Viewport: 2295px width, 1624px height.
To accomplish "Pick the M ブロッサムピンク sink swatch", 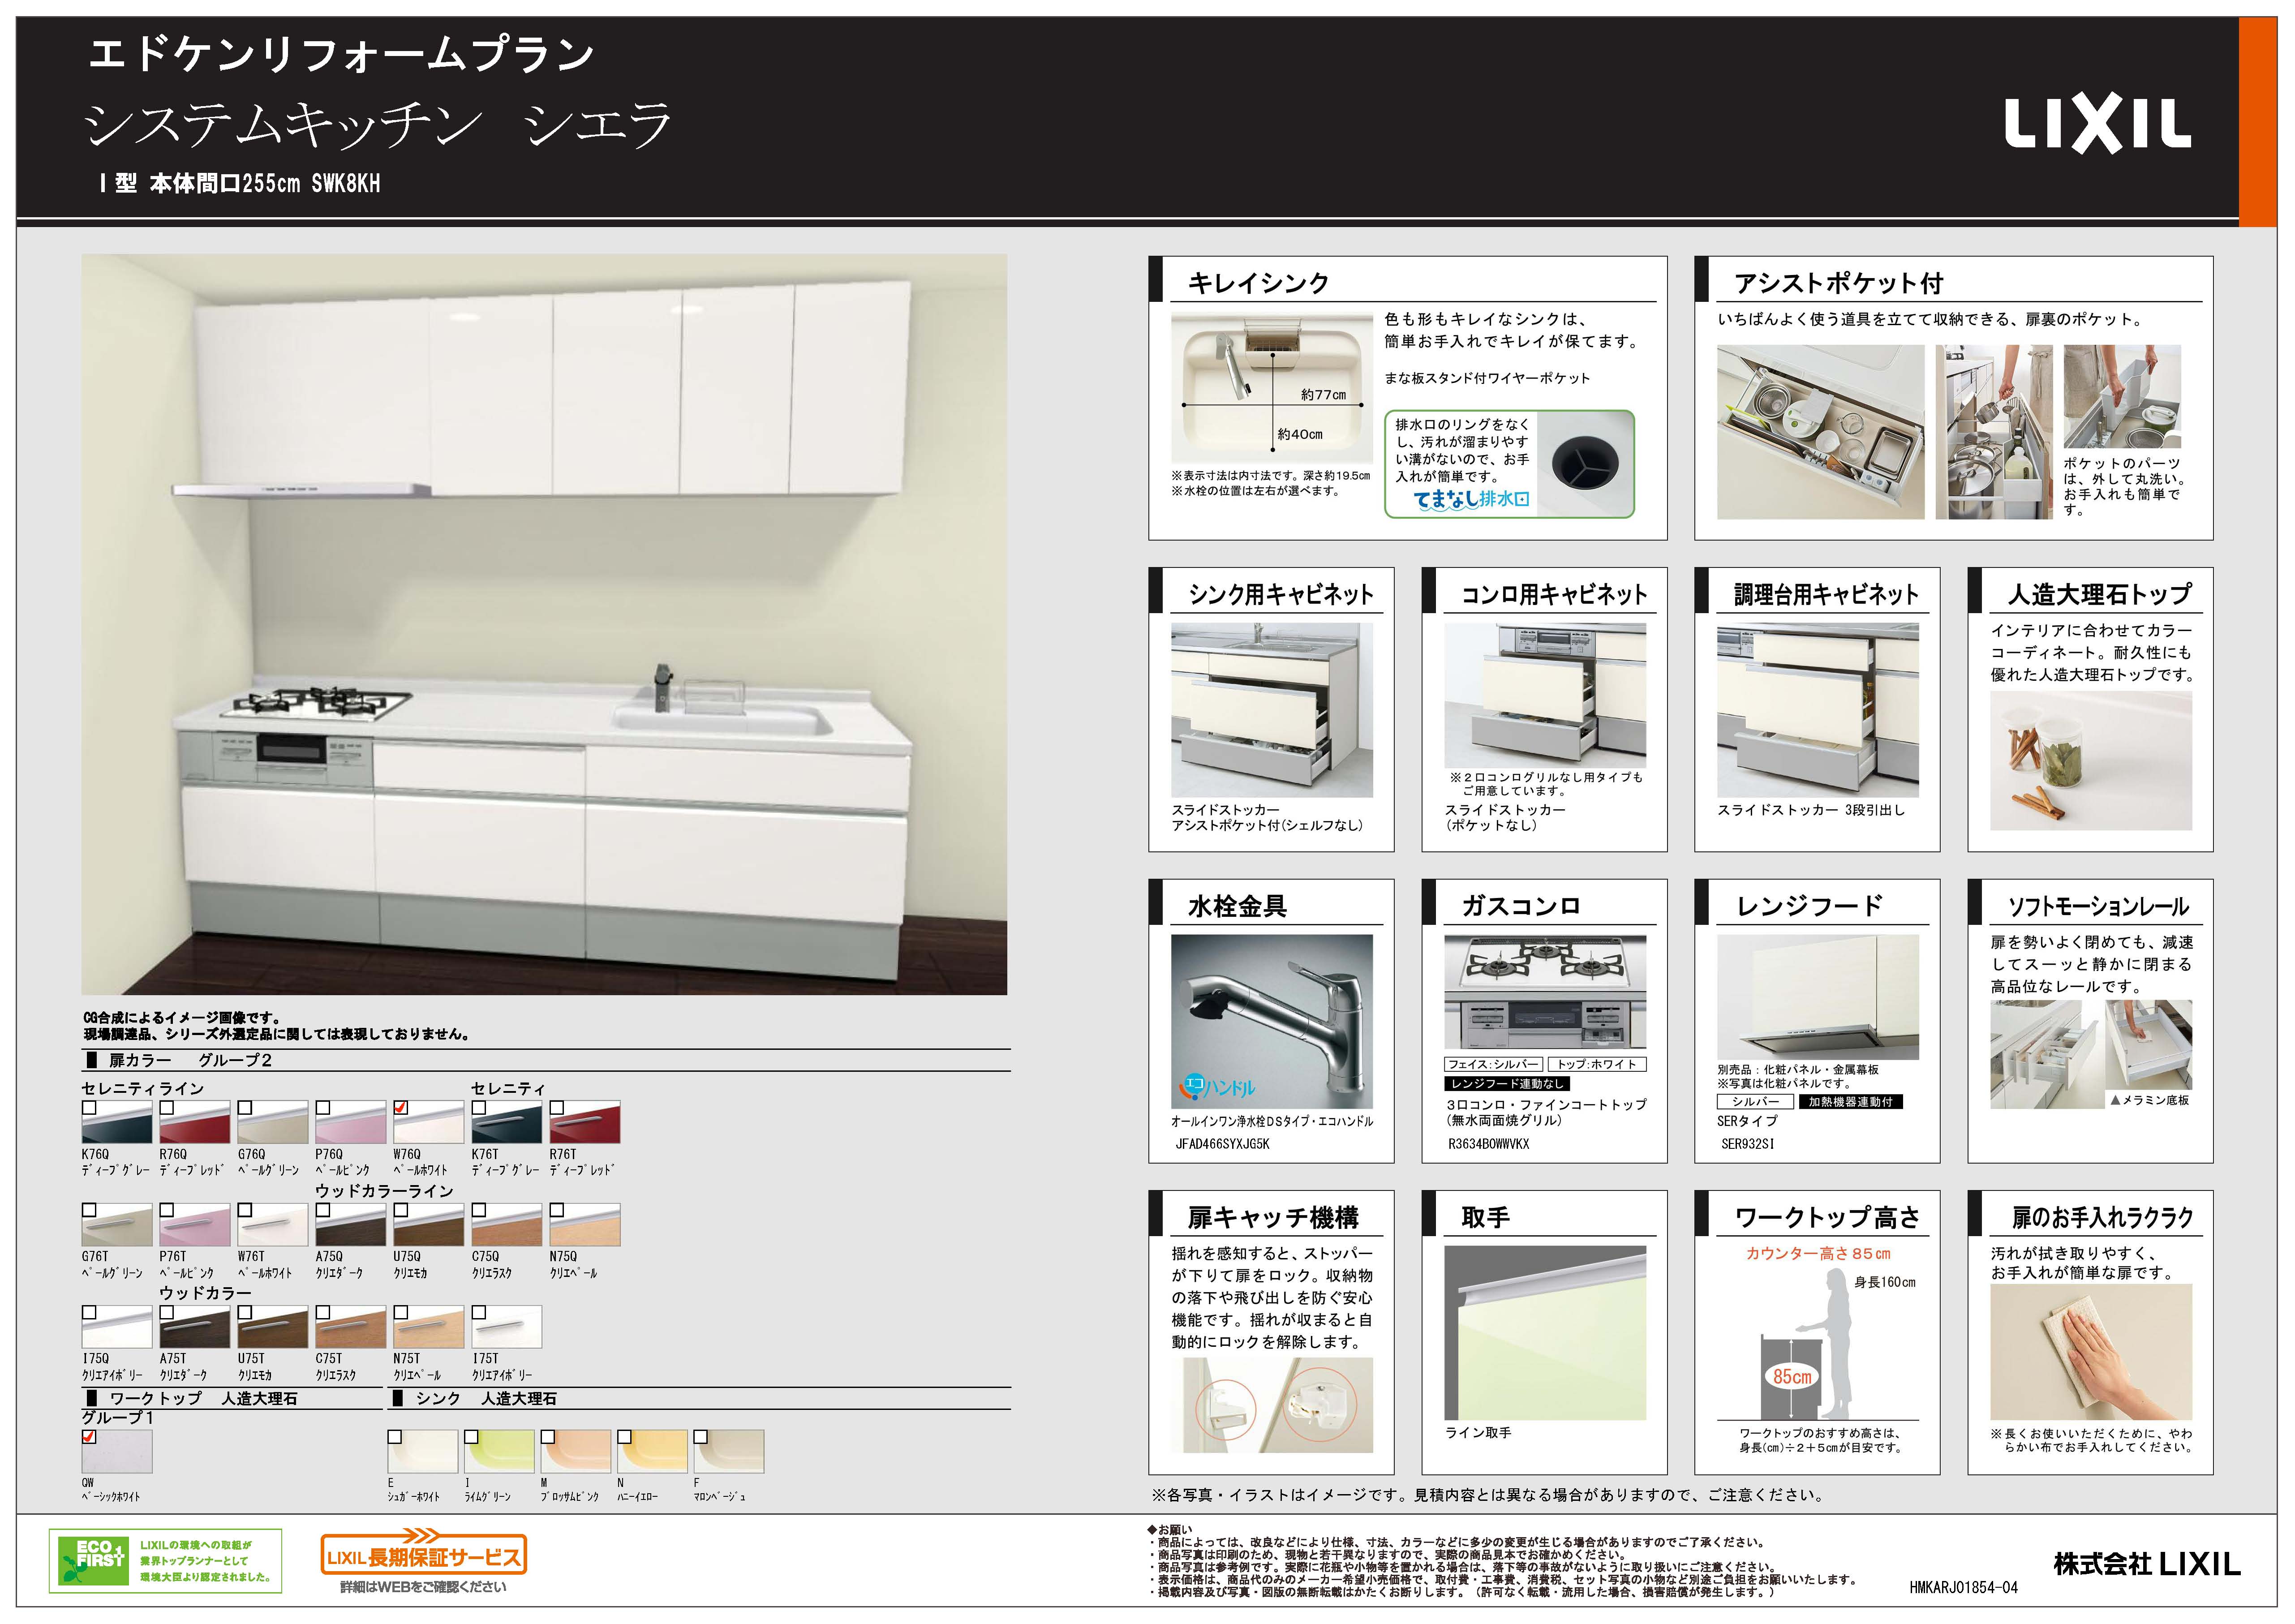I will pos(576,1451).
